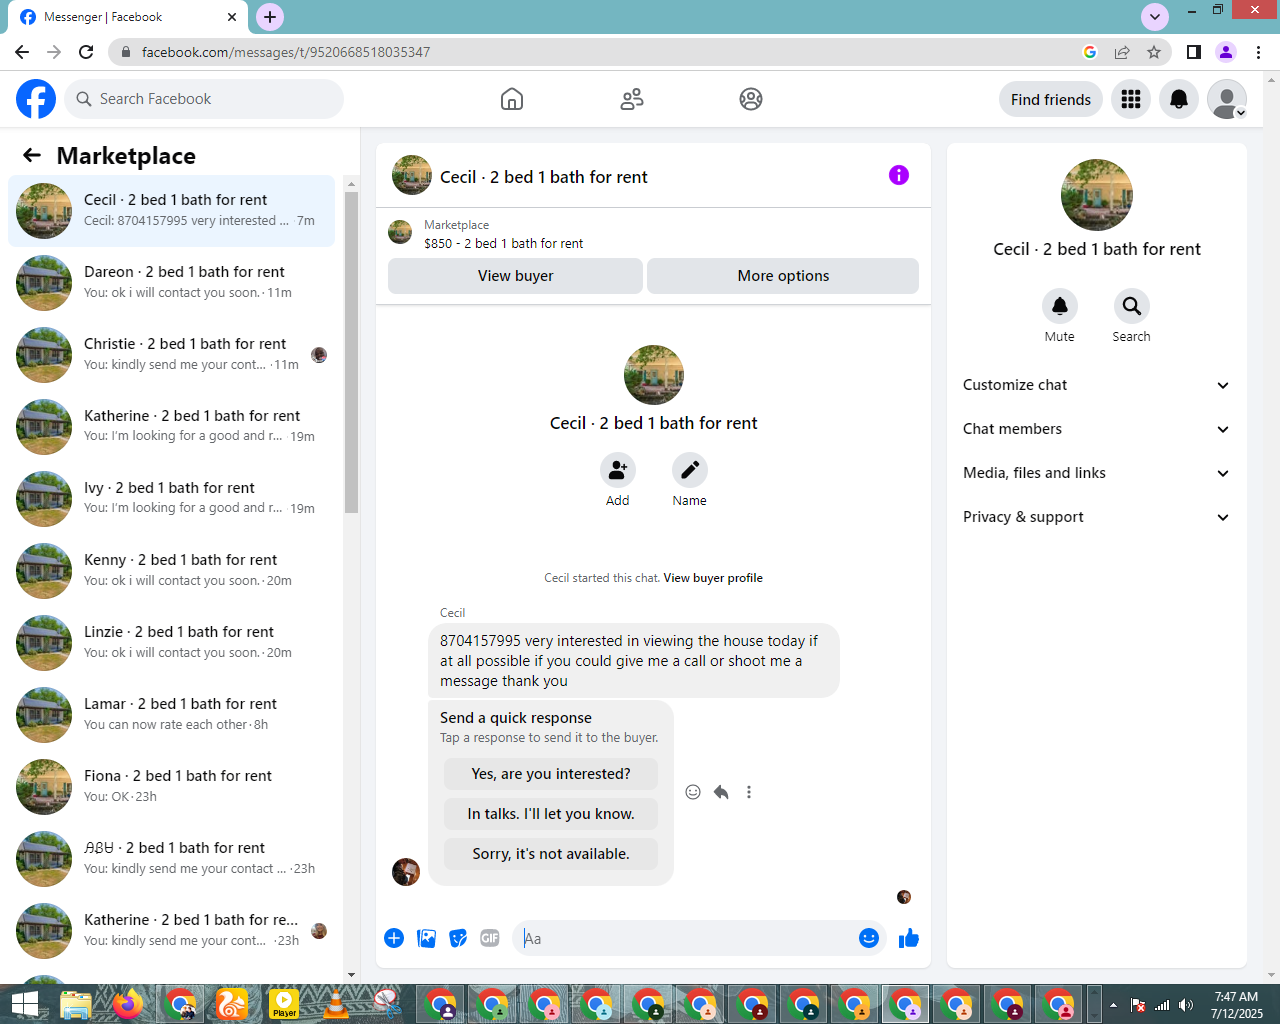Viewport: 1280px width, 1024px height.
Task: Open VLC media player from taskbar
Action: [x=336, y=1004]
